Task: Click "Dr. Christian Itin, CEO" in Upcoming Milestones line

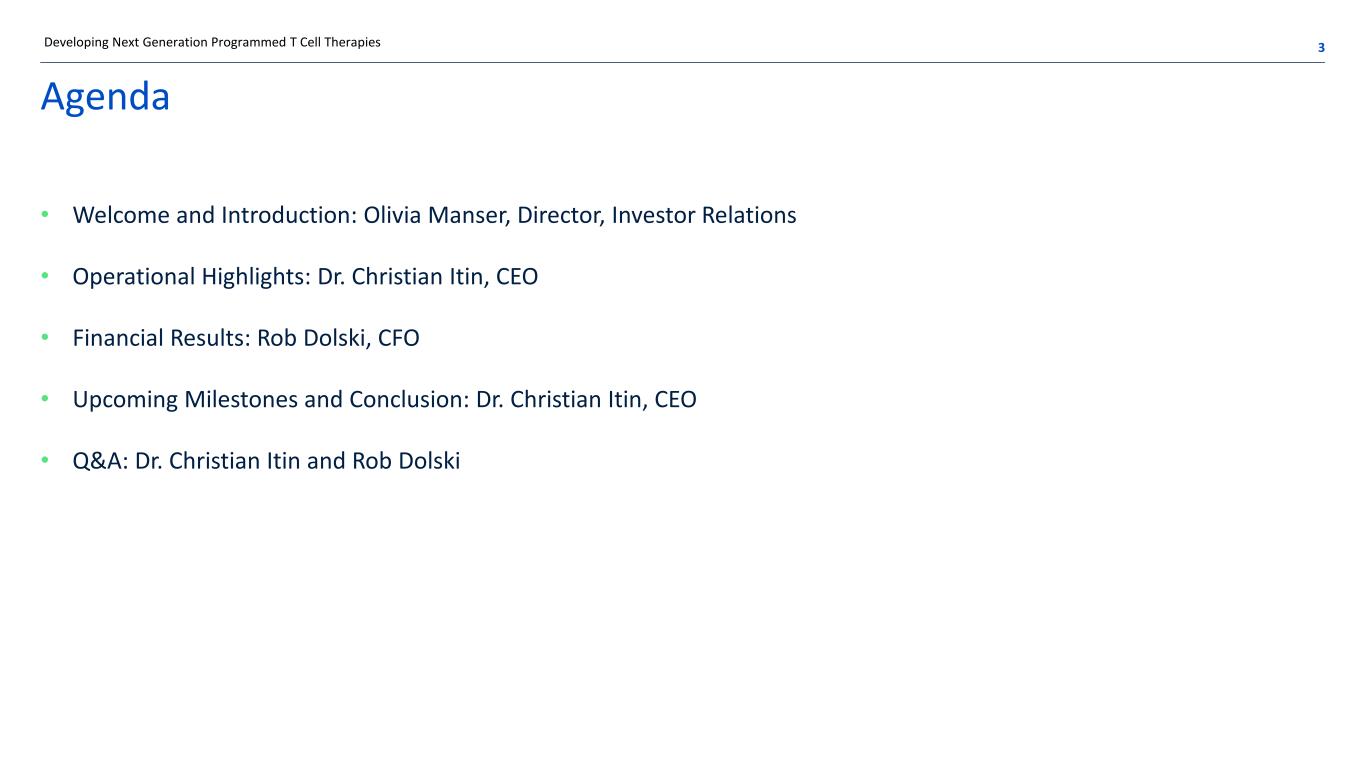Action: click(x=586, y=400)
